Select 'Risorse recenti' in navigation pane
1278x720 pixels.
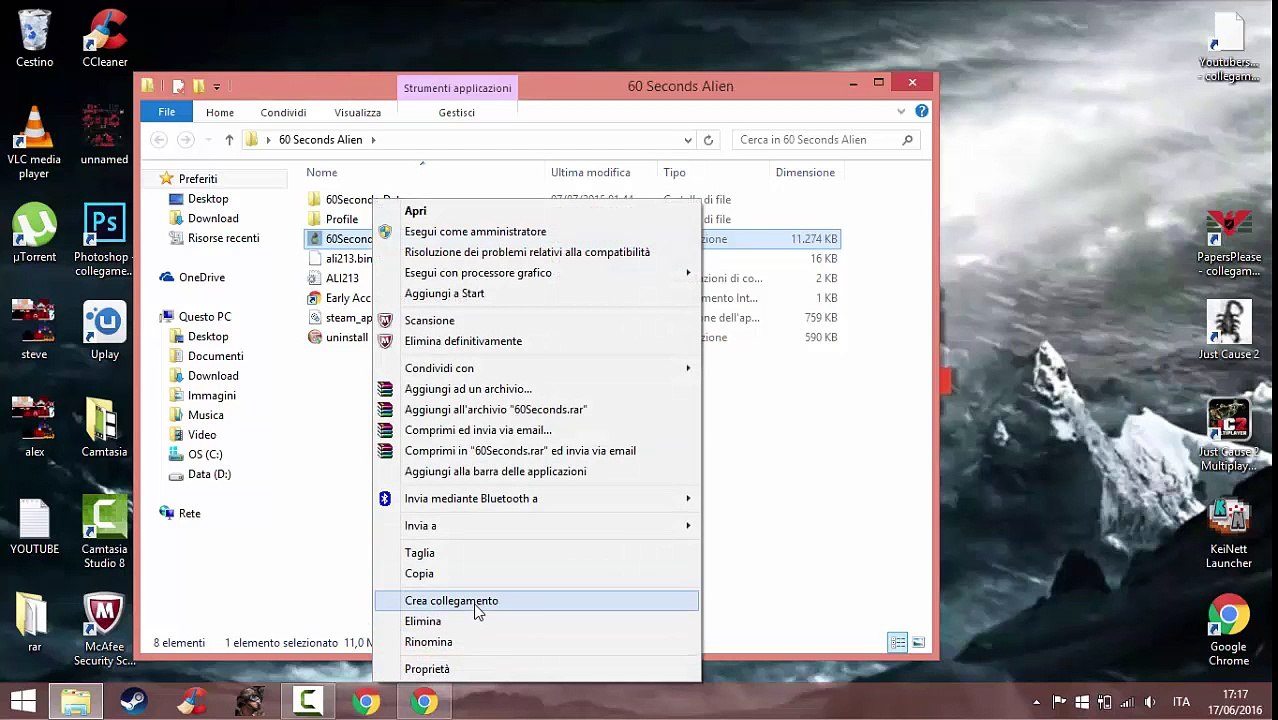point(223,238)
